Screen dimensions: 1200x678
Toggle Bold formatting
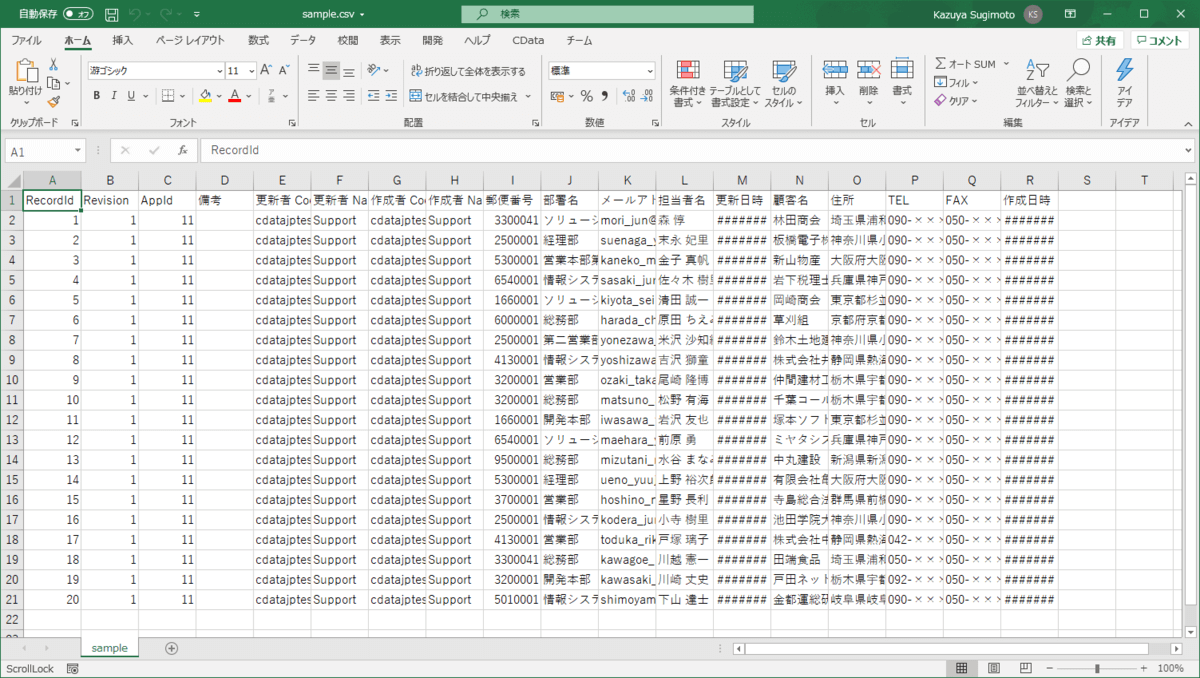point(97,96)
